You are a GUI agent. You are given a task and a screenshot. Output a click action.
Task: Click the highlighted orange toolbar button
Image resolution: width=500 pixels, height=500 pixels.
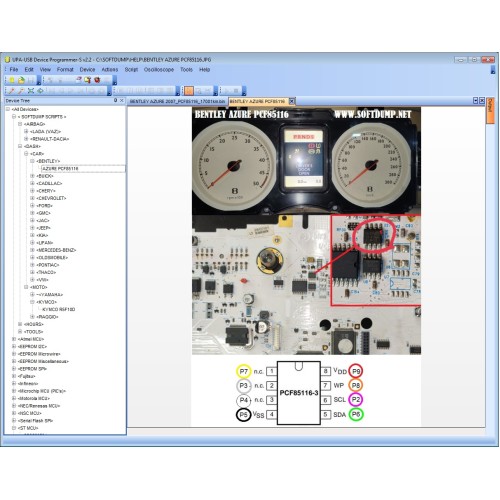coord(189,91)
